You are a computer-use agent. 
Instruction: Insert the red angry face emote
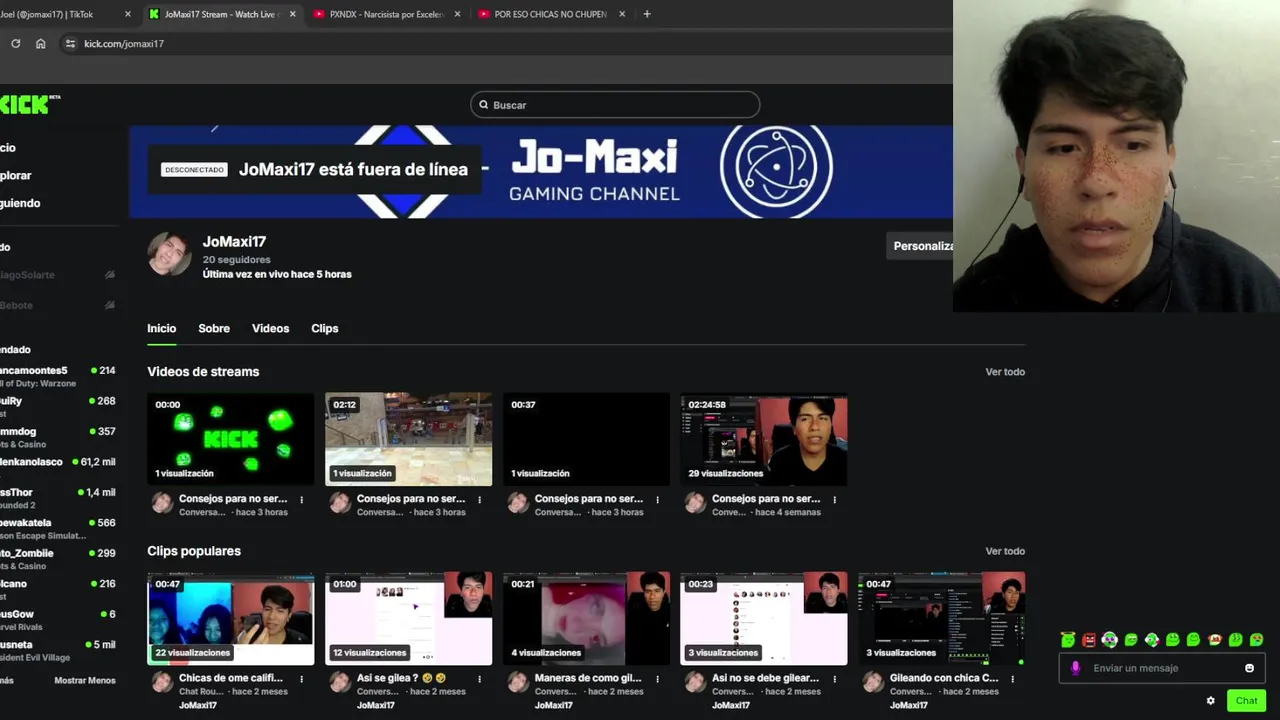[x=1089, y=639]
